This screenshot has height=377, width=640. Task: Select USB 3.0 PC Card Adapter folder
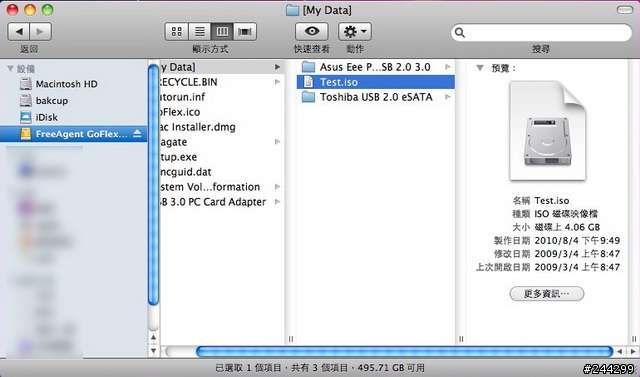pyautogui.click(x=222, y=202)
